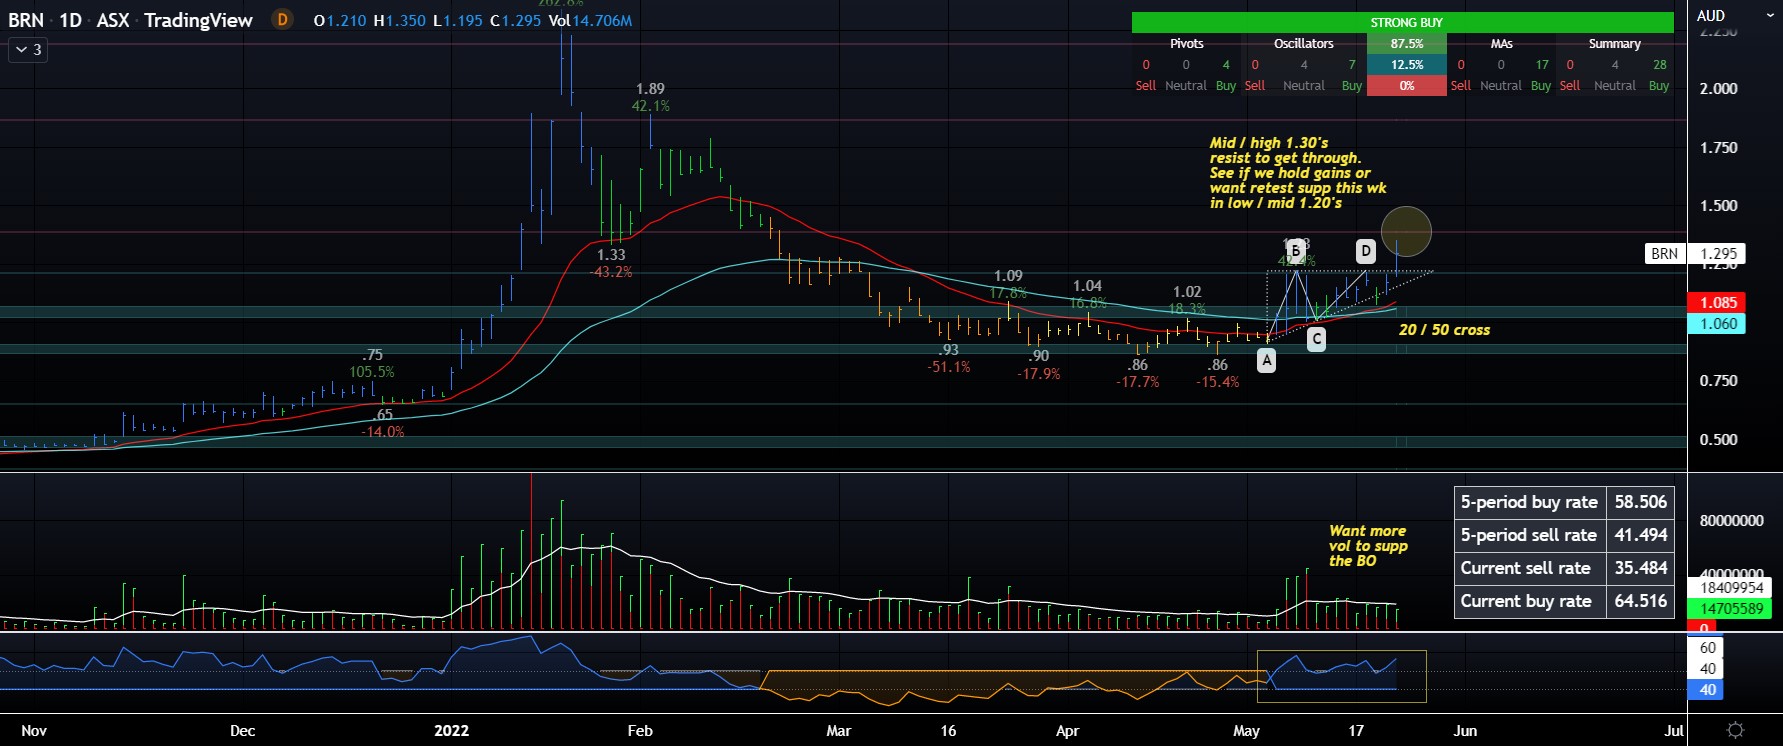1783x746 pixels.
Task: Select the highlighted circle on latest candle
Action: coord(1406,231)
